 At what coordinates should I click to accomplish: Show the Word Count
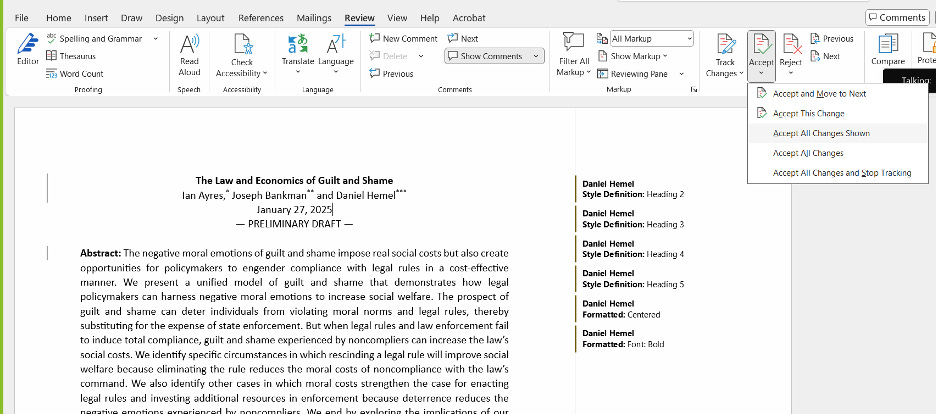[x=74, y=74]
